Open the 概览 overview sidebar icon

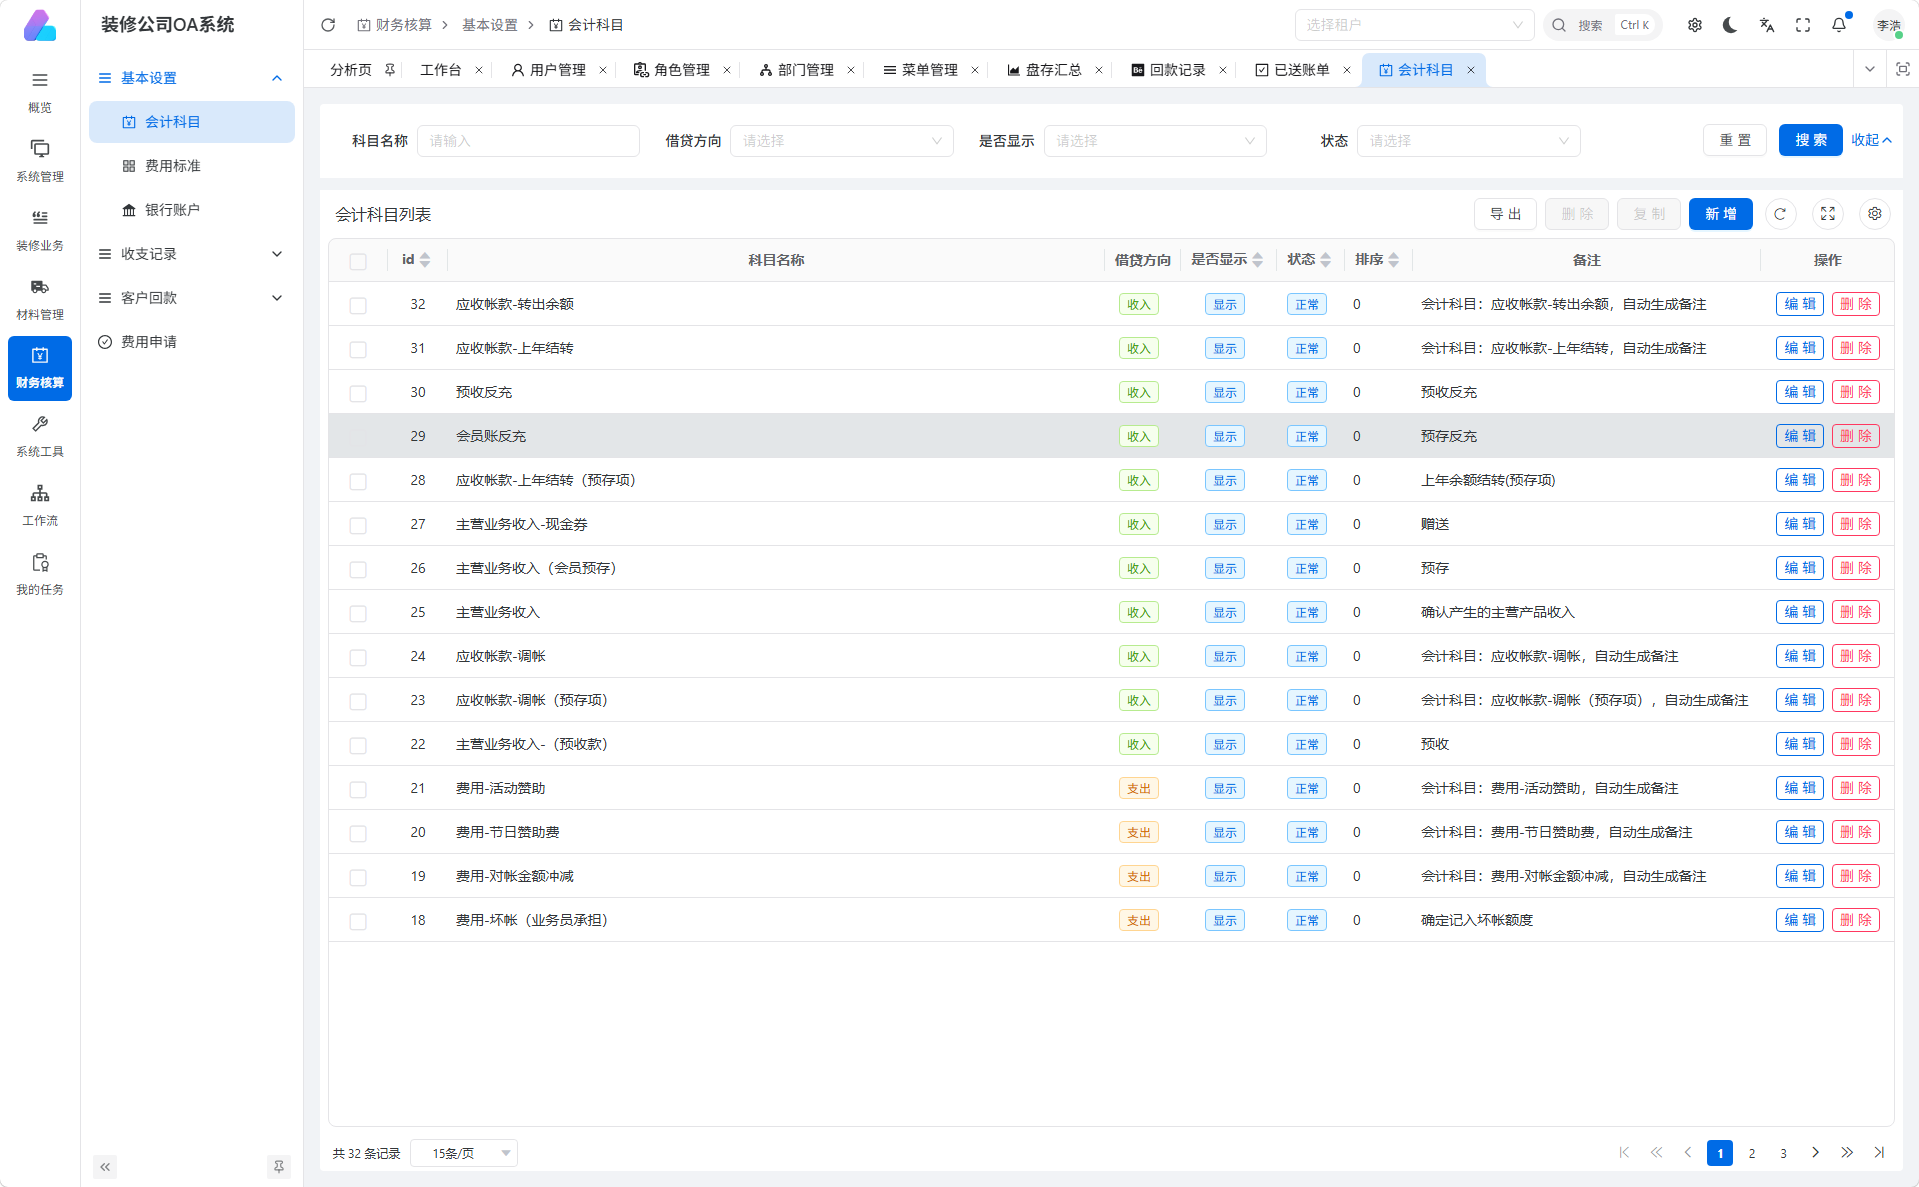point(40,92)
